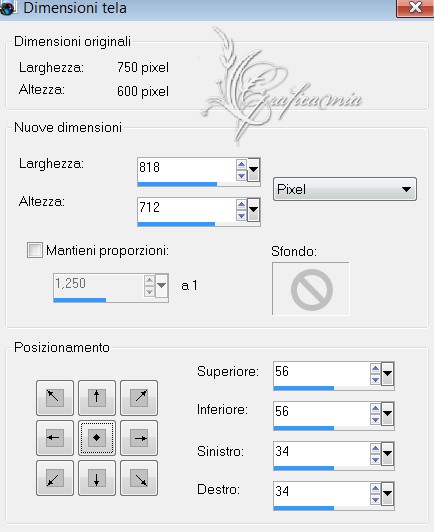434x532 pixels.
Task: Select the bottom-right placement arrow button
Action: [x=139, y=478]
